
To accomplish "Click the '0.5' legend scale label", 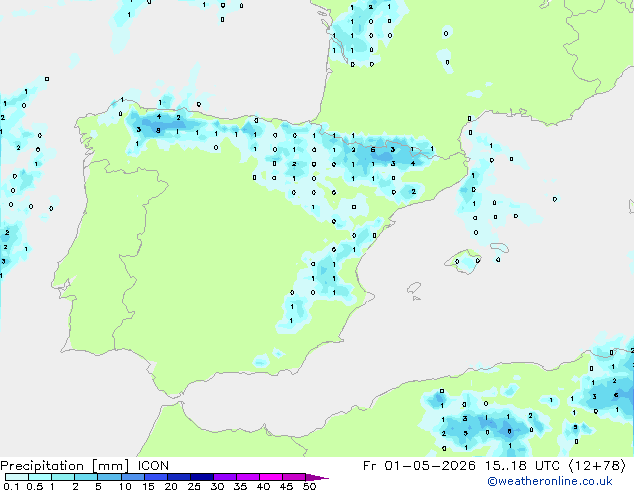I will (x=35, y=486).
